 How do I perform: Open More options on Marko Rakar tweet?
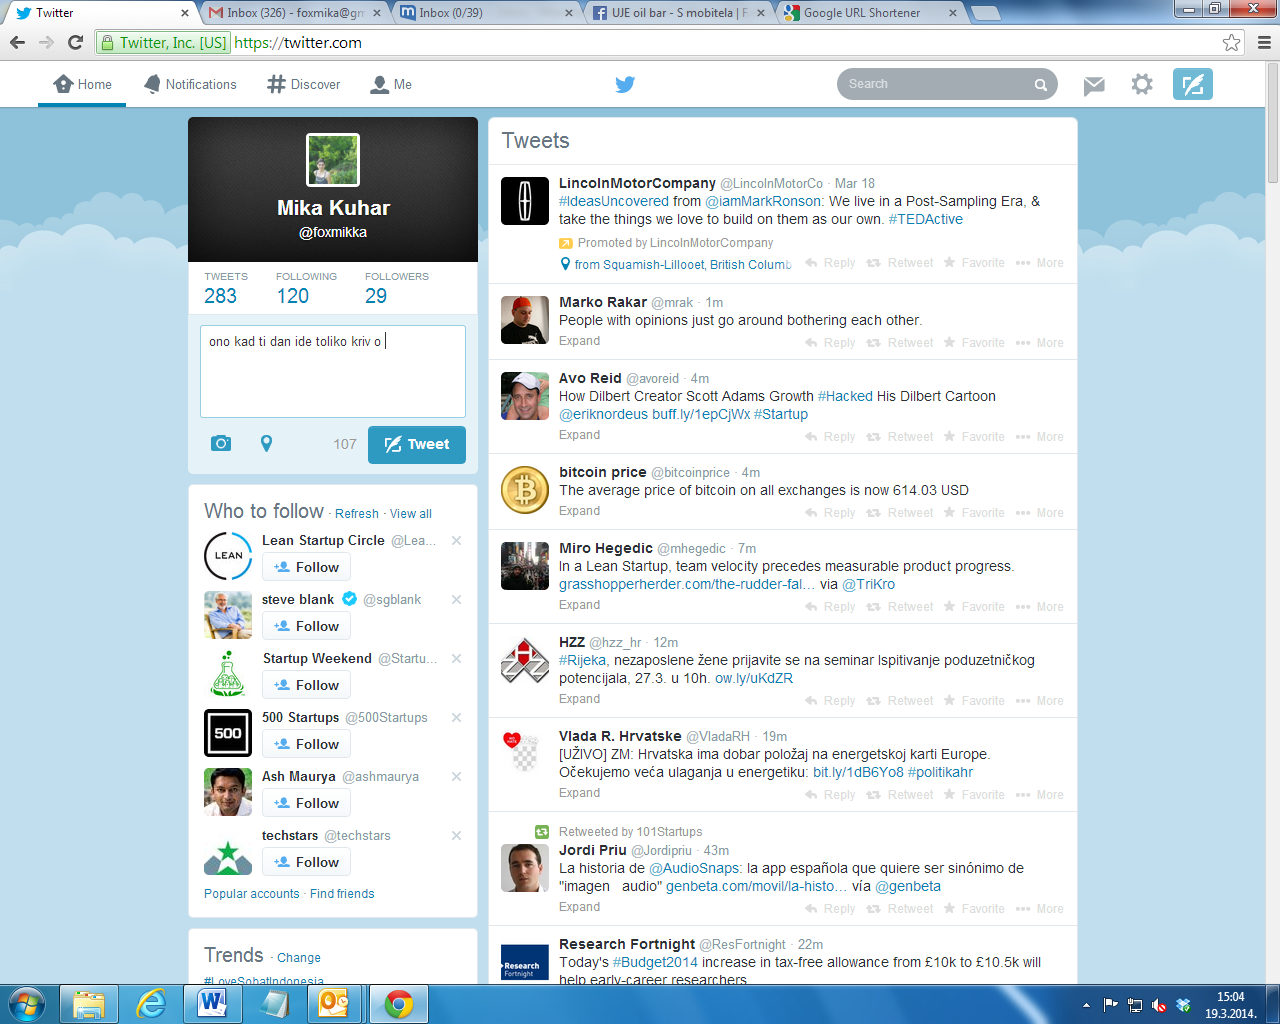[x=1040, y=343]
